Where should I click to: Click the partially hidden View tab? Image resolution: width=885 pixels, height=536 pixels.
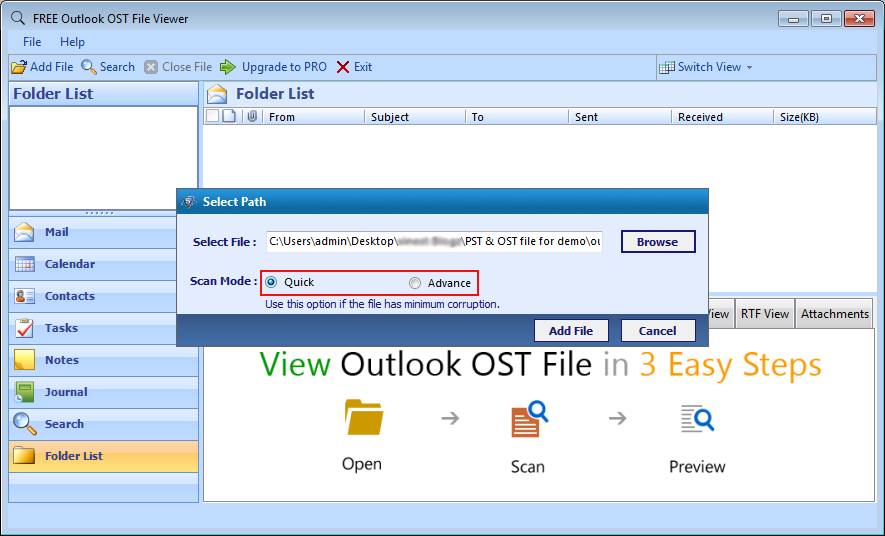720,314
